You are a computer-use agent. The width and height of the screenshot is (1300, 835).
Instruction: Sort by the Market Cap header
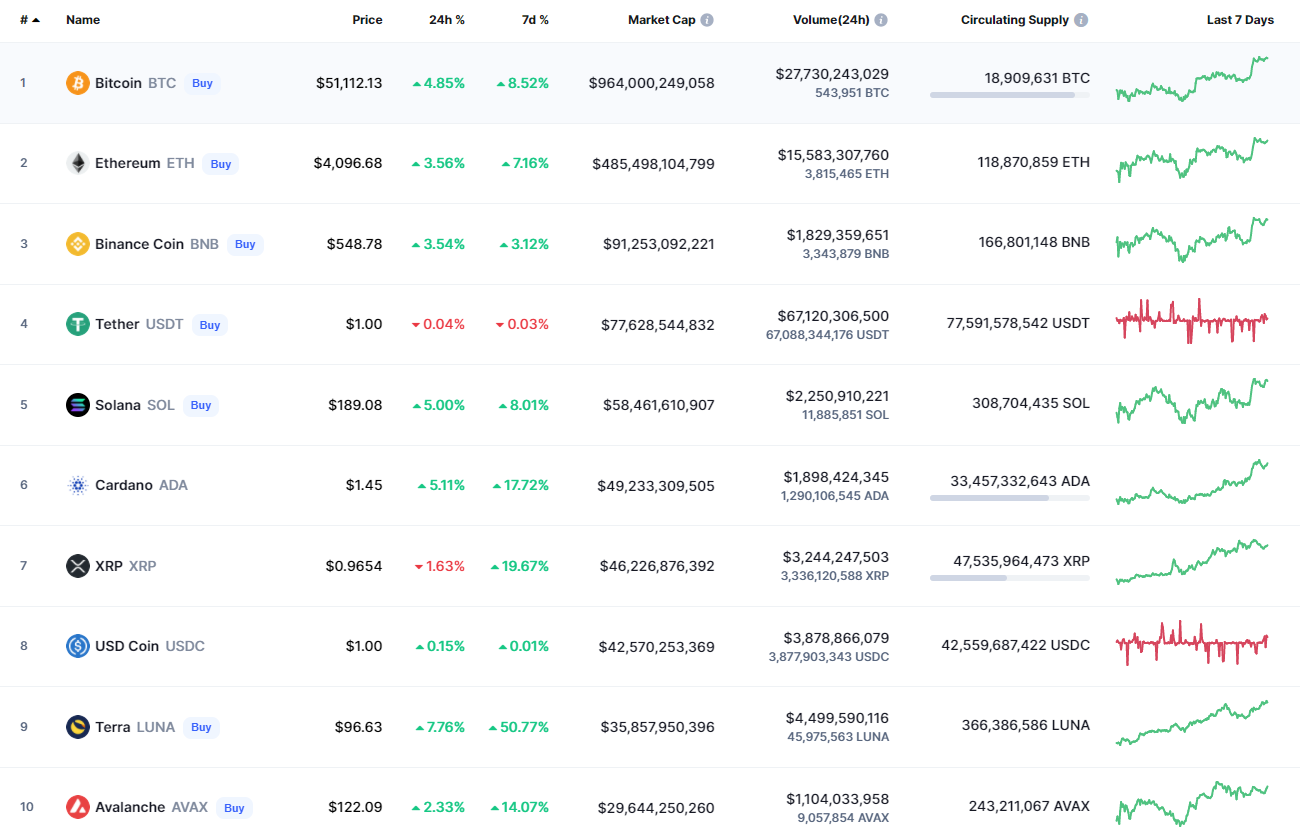coord(661,20)
